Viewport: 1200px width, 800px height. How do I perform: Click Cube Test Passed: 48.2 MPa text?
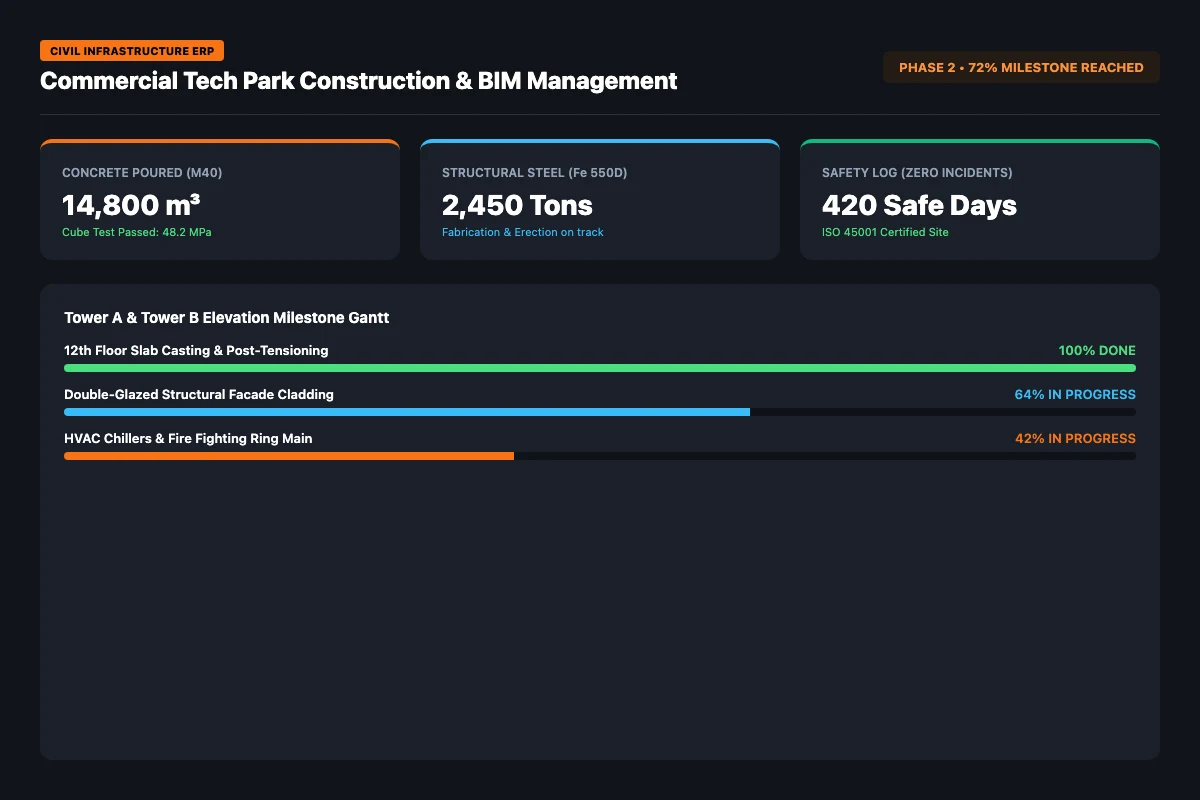coord(137,232)
